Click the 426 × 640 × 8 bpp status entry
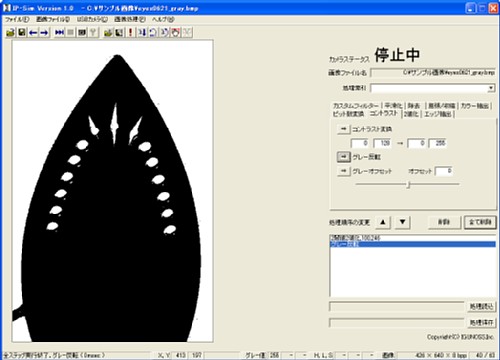Image resolution: width=500 pixels, height=360 pixels. click(441, 355)
